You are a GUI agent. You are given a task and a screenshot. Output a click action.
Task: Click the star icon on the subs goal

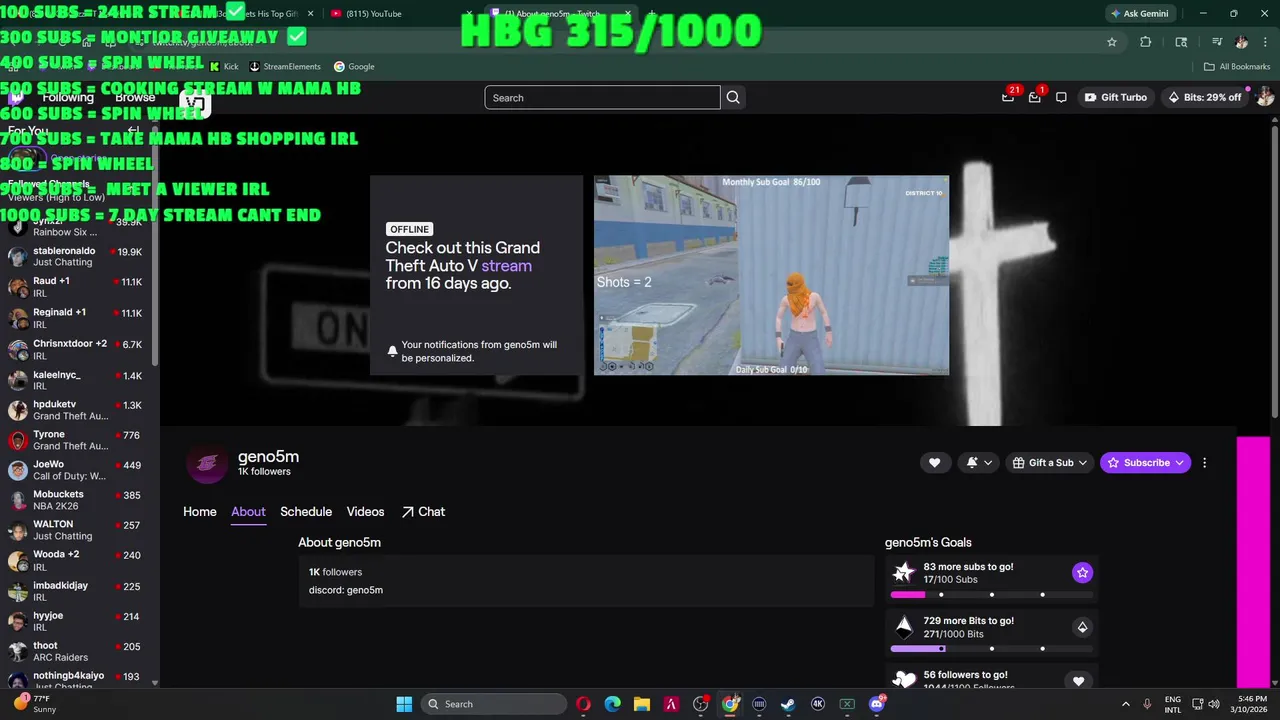pos(1082,572)
